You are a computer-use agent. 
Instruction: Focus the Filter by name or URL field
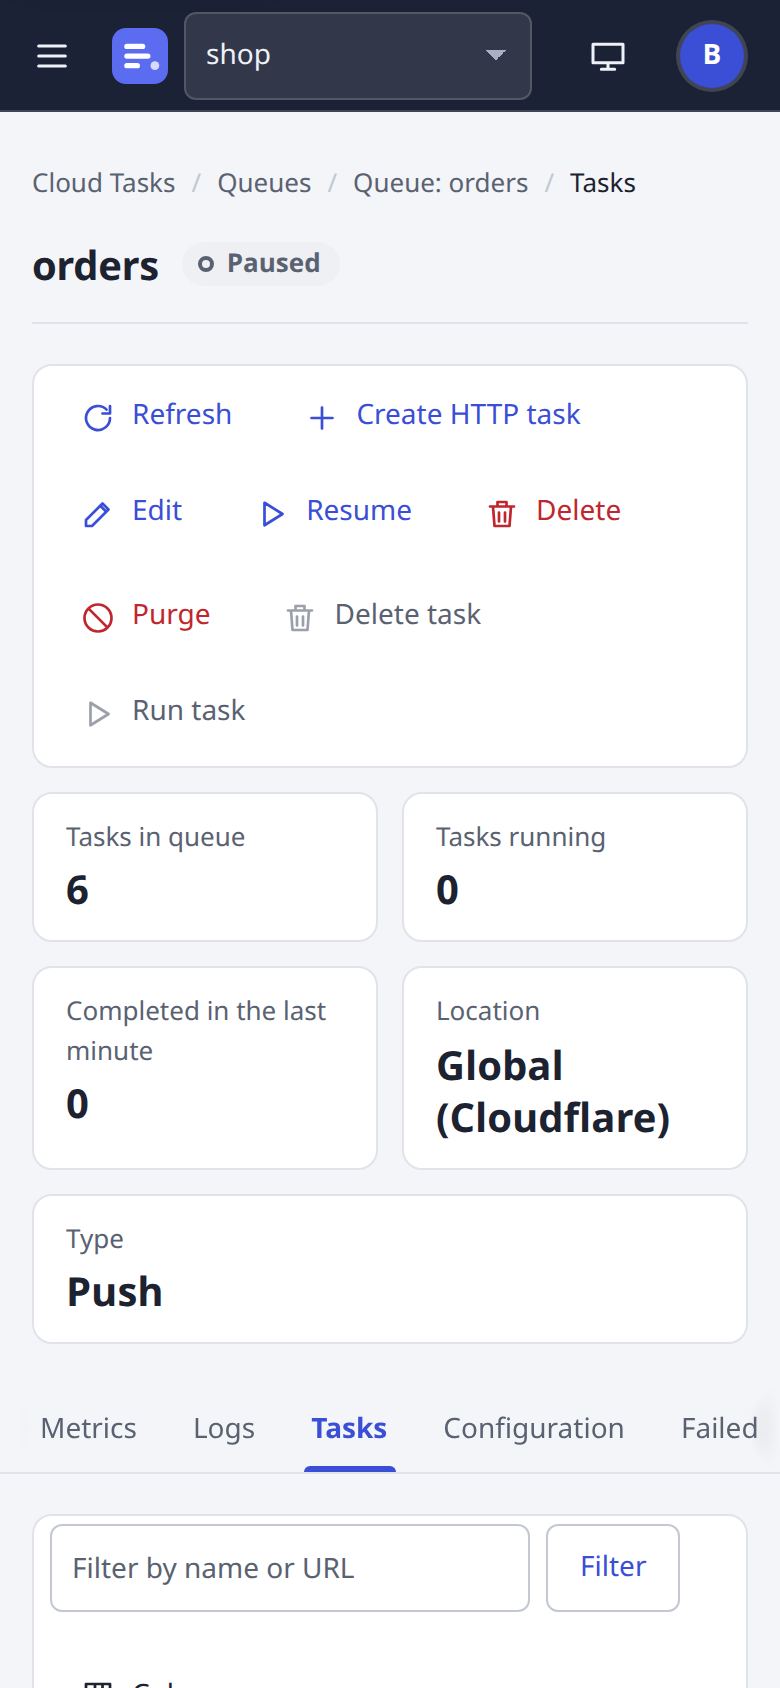tap(290, 1568)
